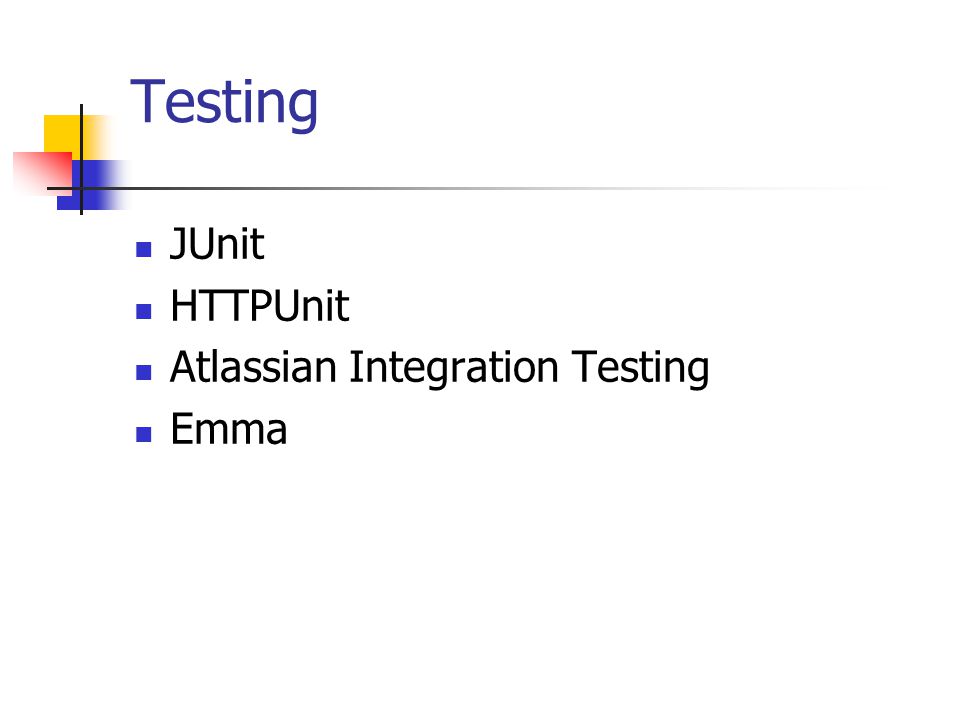Click the blue bullet beside JUnit
Screen dimensions: 960x720
click(144, 249)
